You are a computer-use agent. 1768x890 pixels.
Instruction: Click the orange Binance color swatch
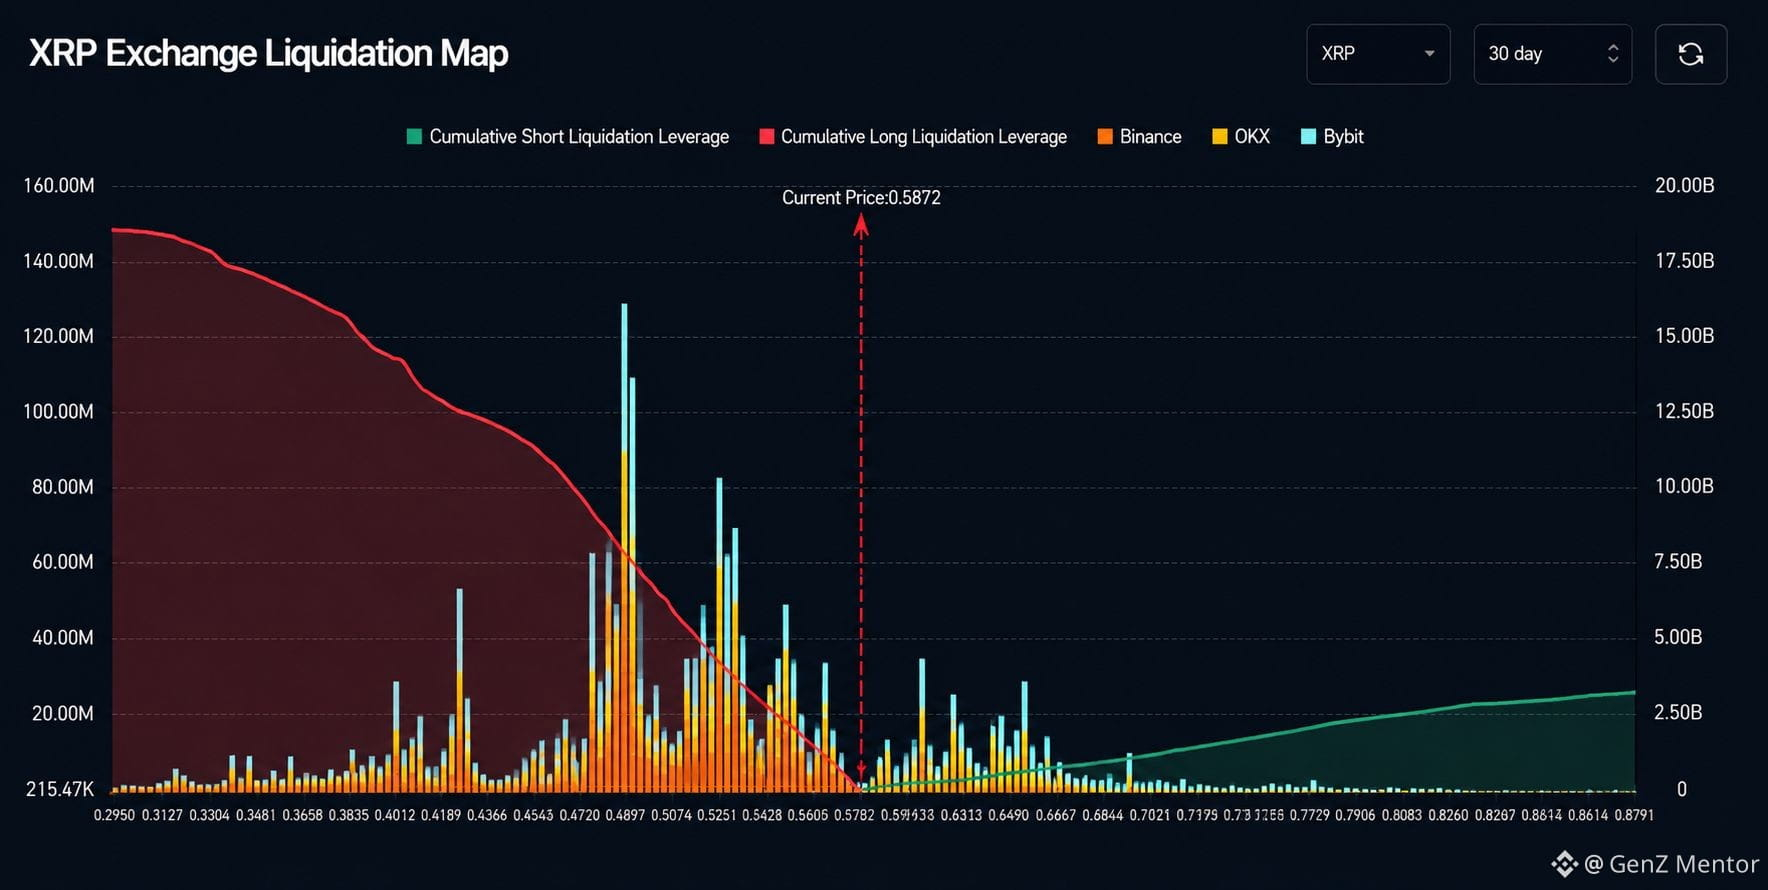(1105, 137)
